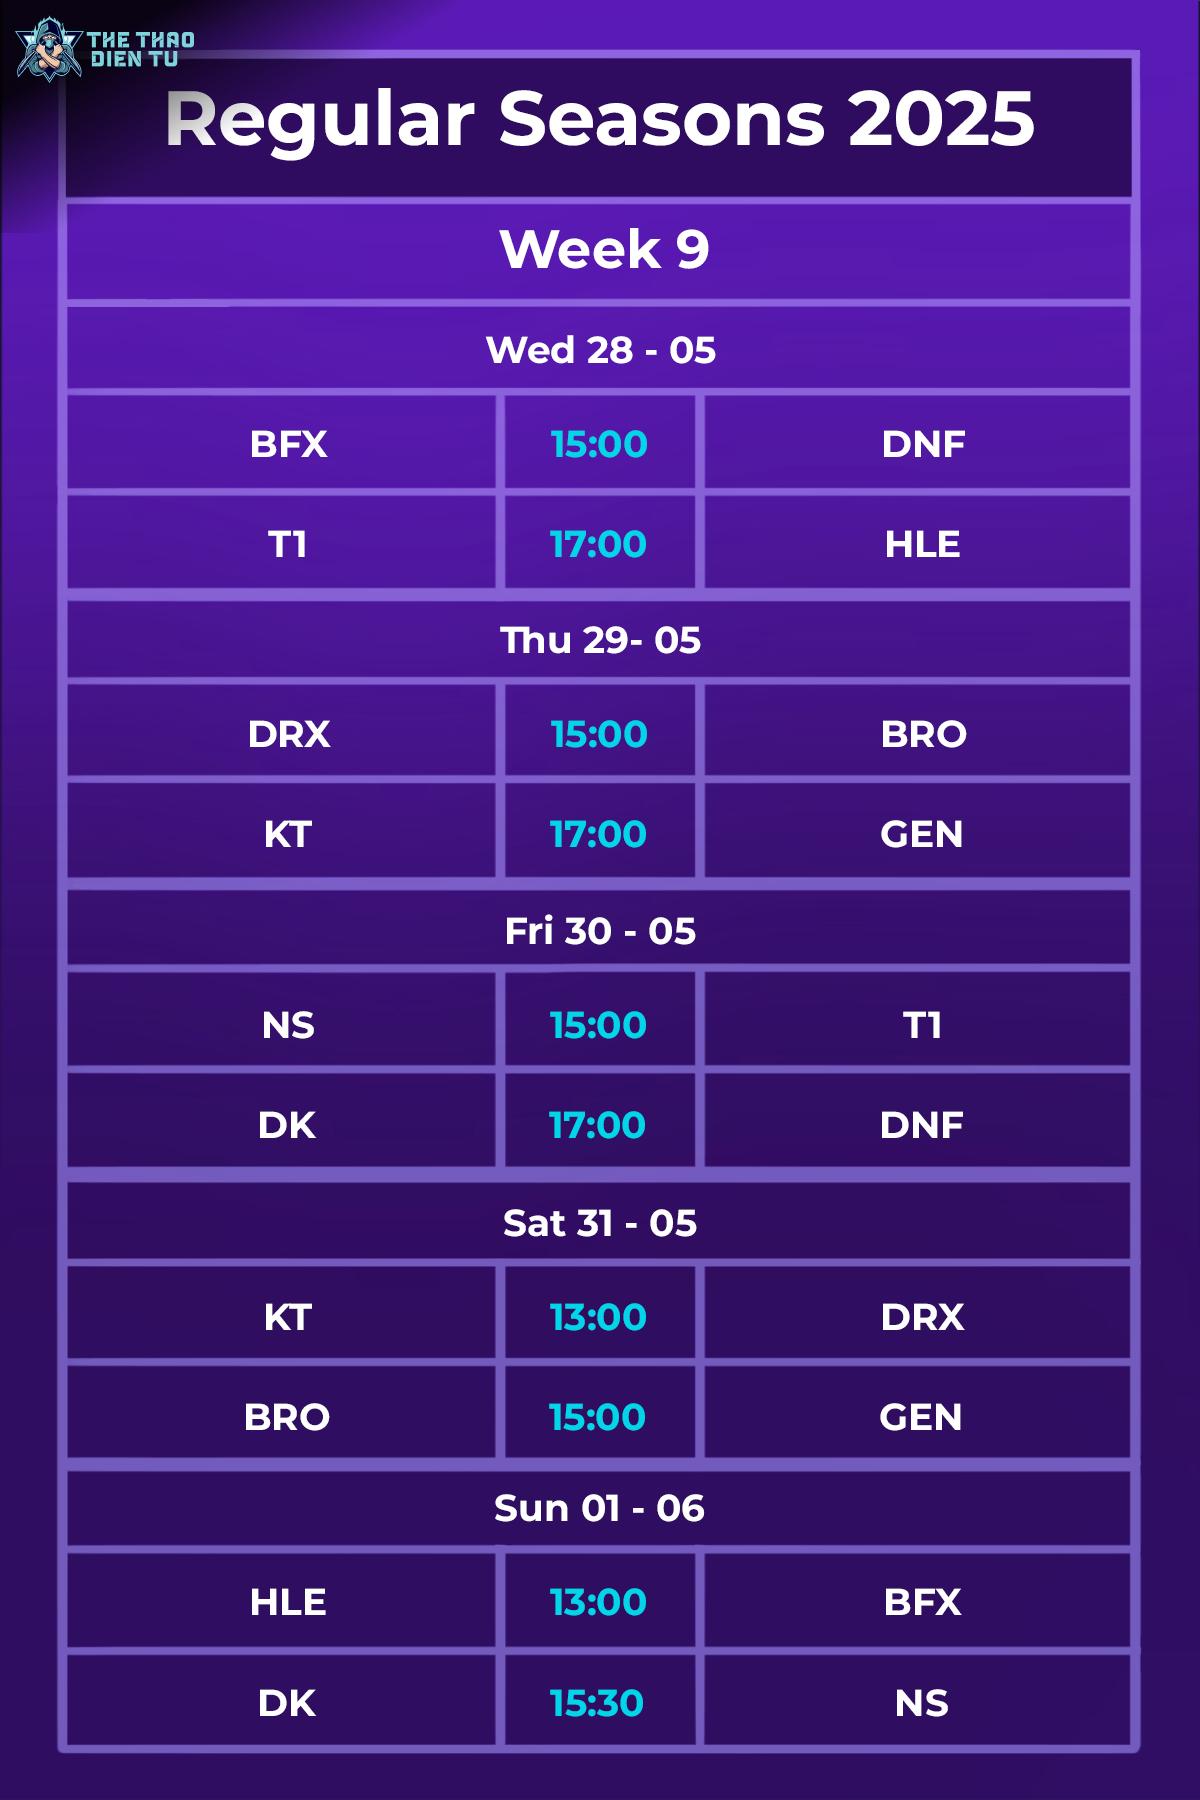This screenshot has width=1200, height=1800.
Task: Open the Sat 31 - 05 date header
Action: pos(599,1223)
